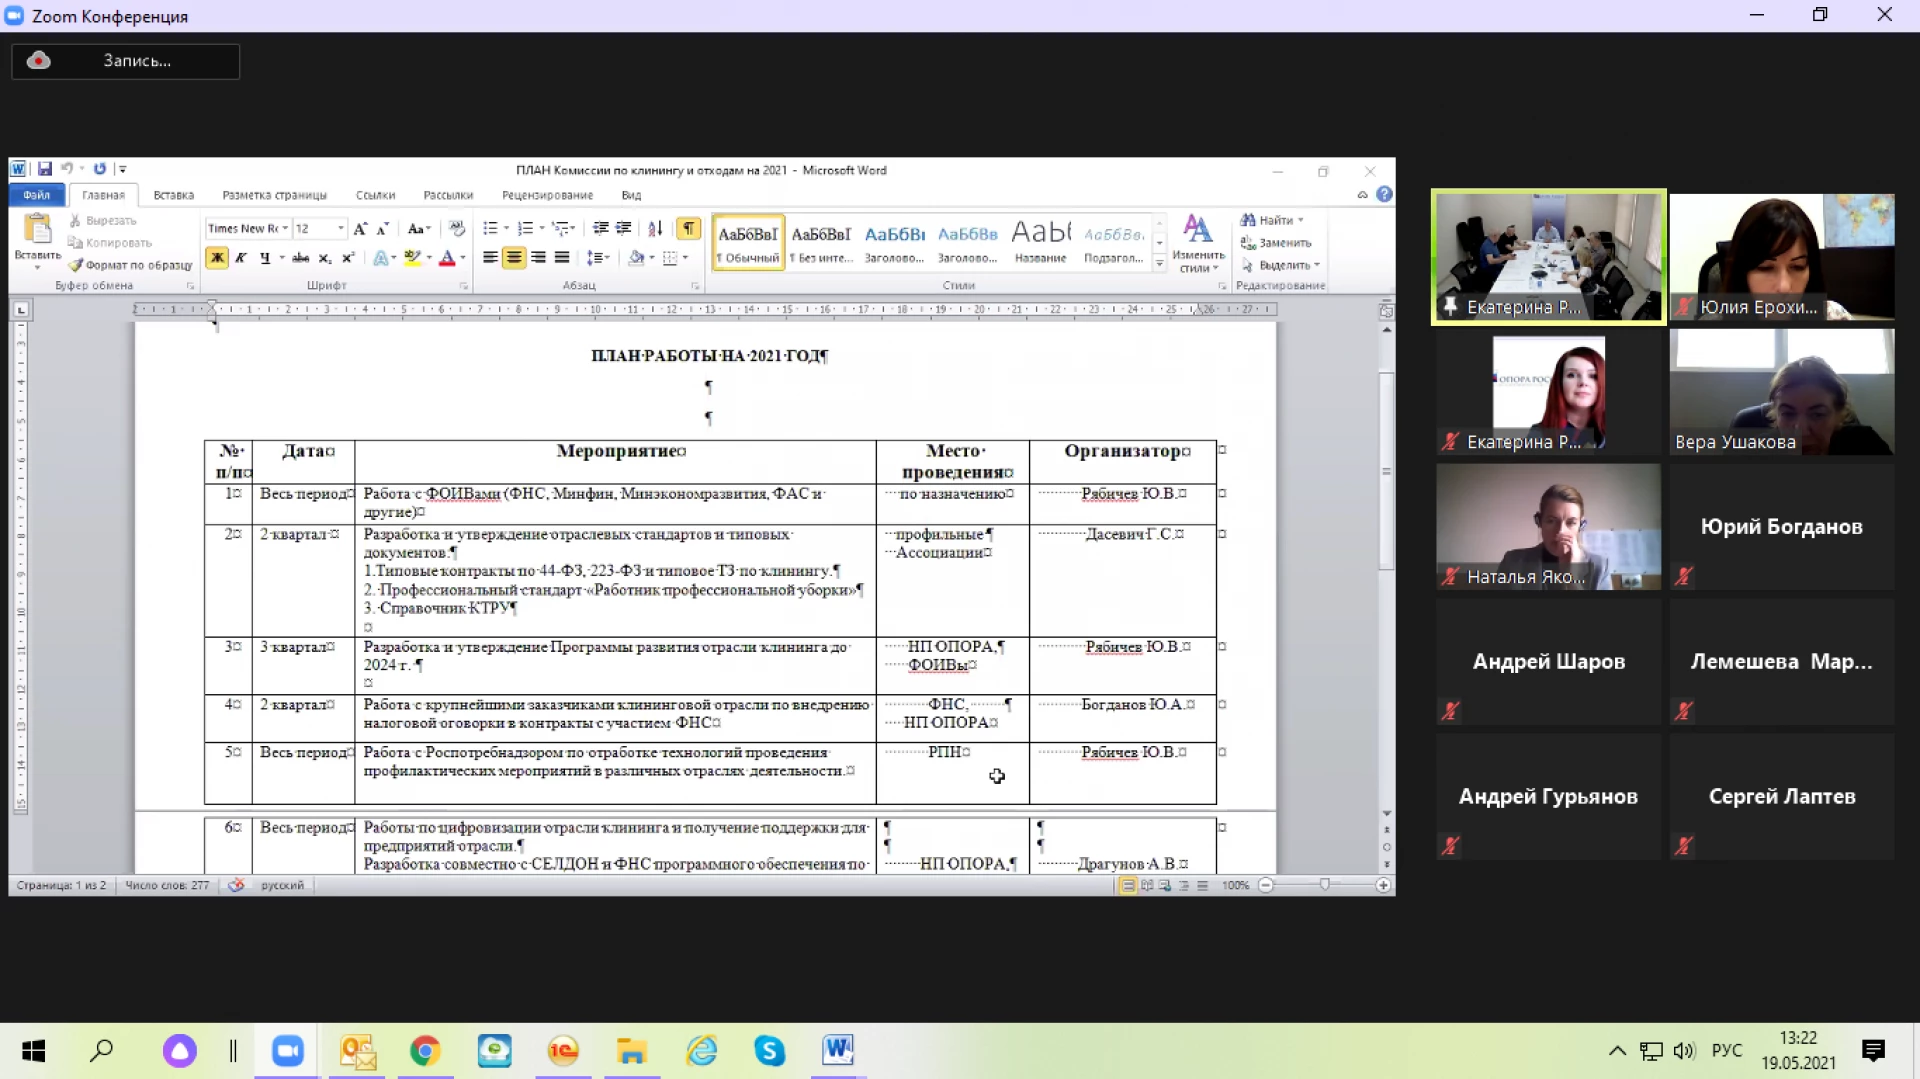
Task: Click the Undo icon in Word
Action: coord(67,169)
